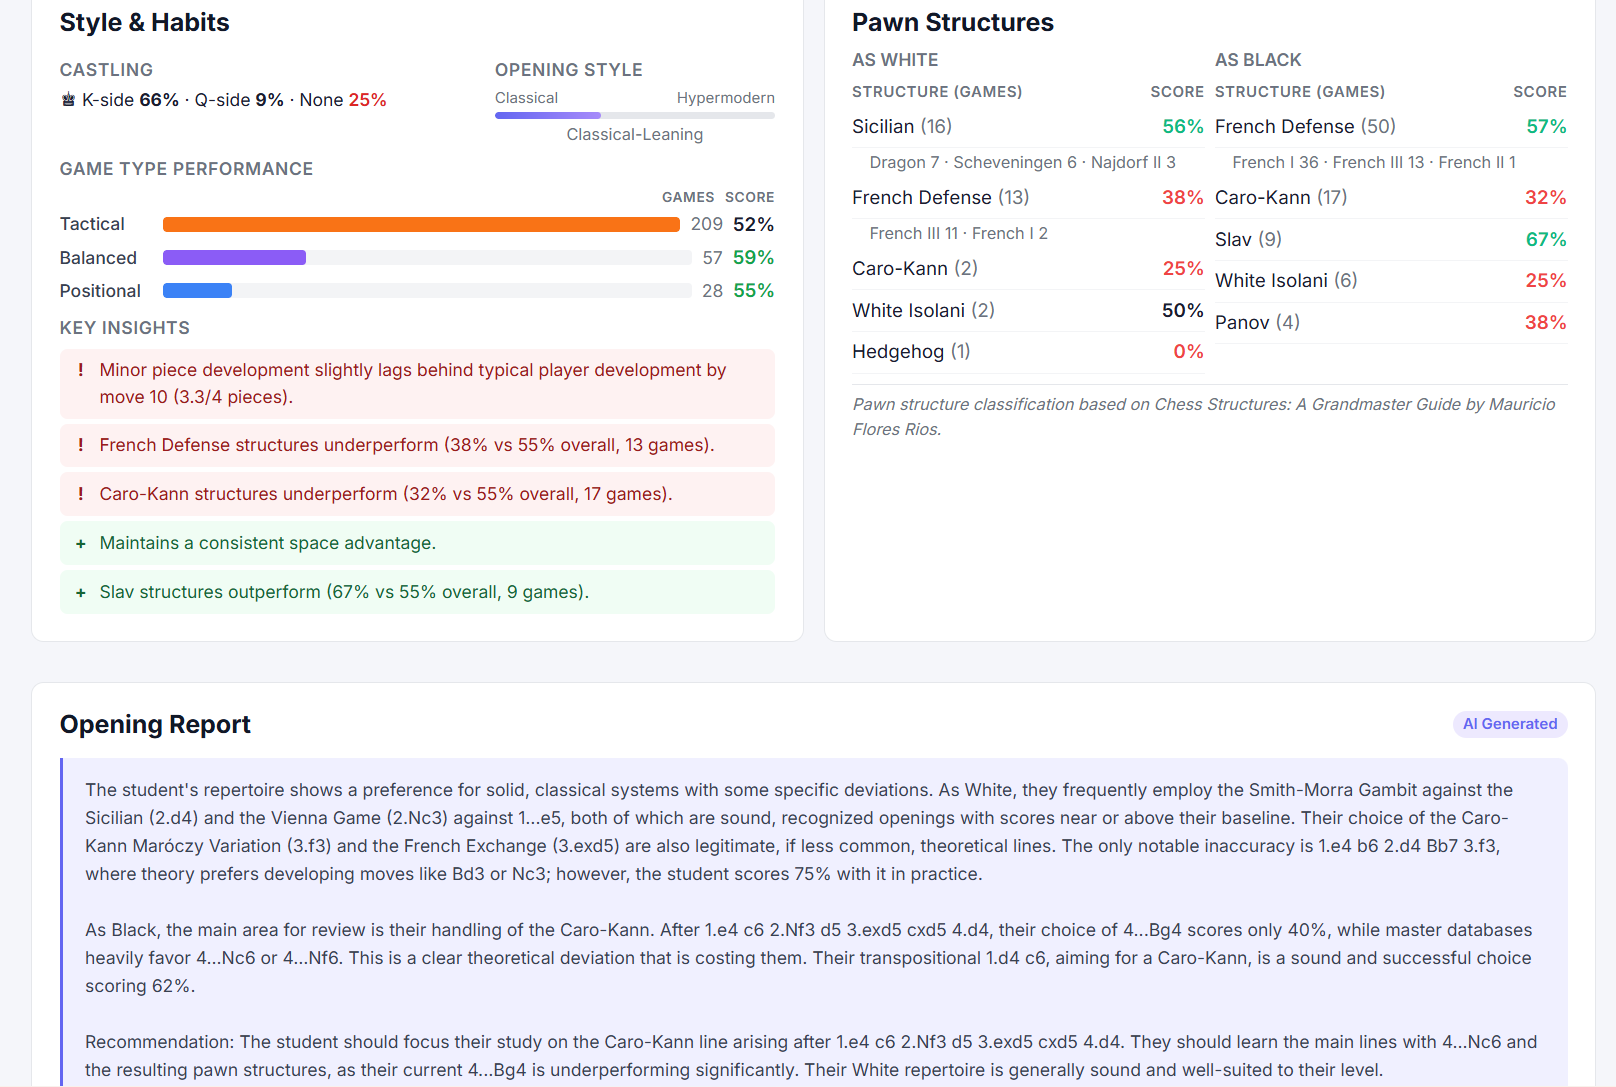This screenshot has width=1616, height=1087.
Task: Click the blue Positional performance bar
Action: 198,291
